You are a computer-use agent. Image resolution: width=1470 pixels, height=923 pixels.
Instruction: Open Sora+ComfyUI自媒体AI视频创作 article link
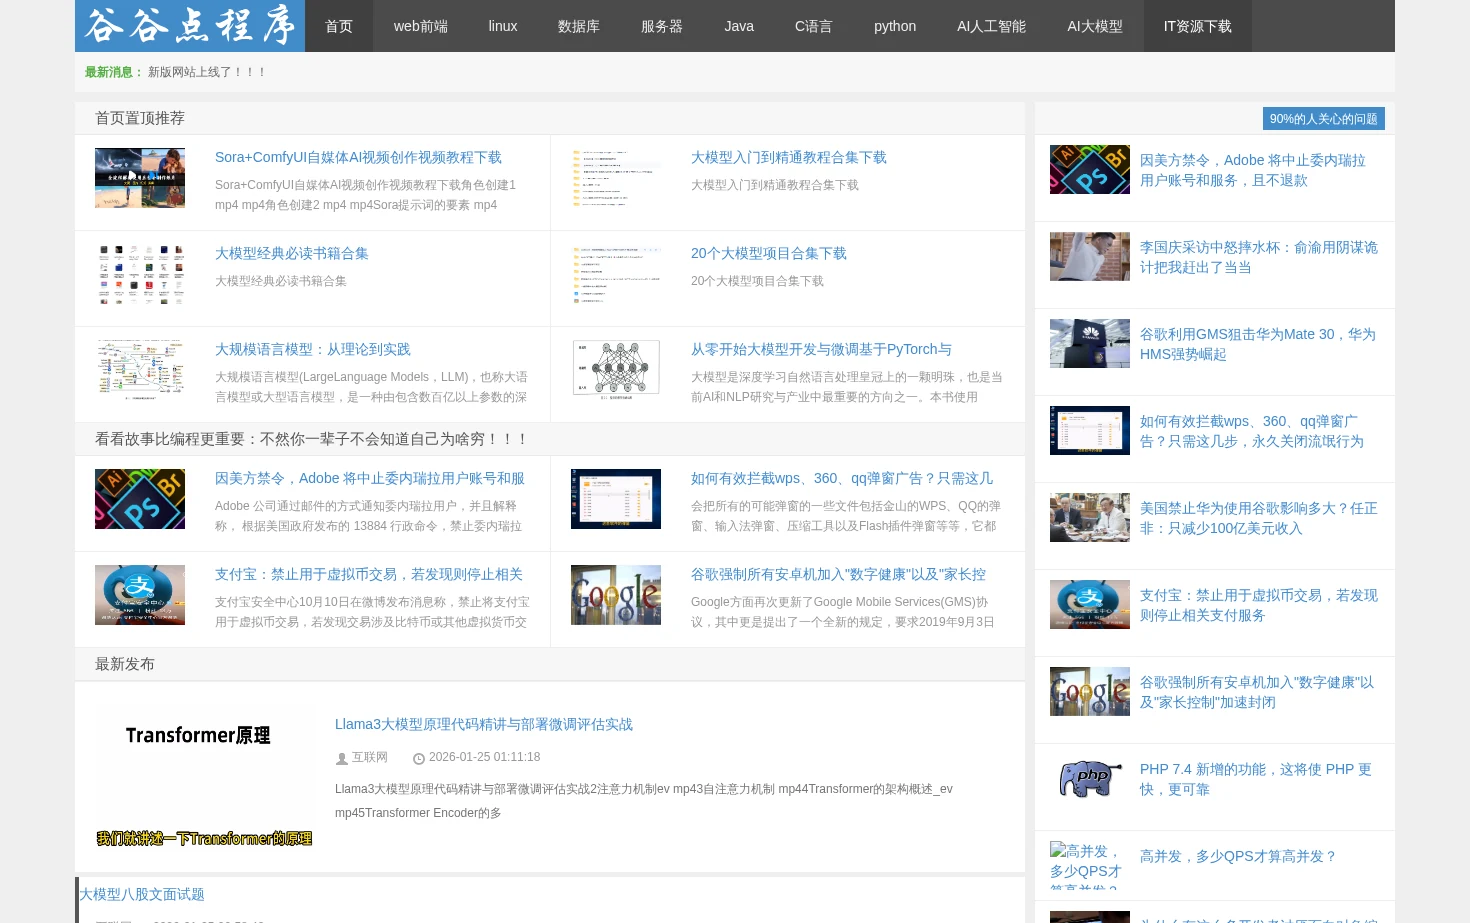[x=358, y=157]
